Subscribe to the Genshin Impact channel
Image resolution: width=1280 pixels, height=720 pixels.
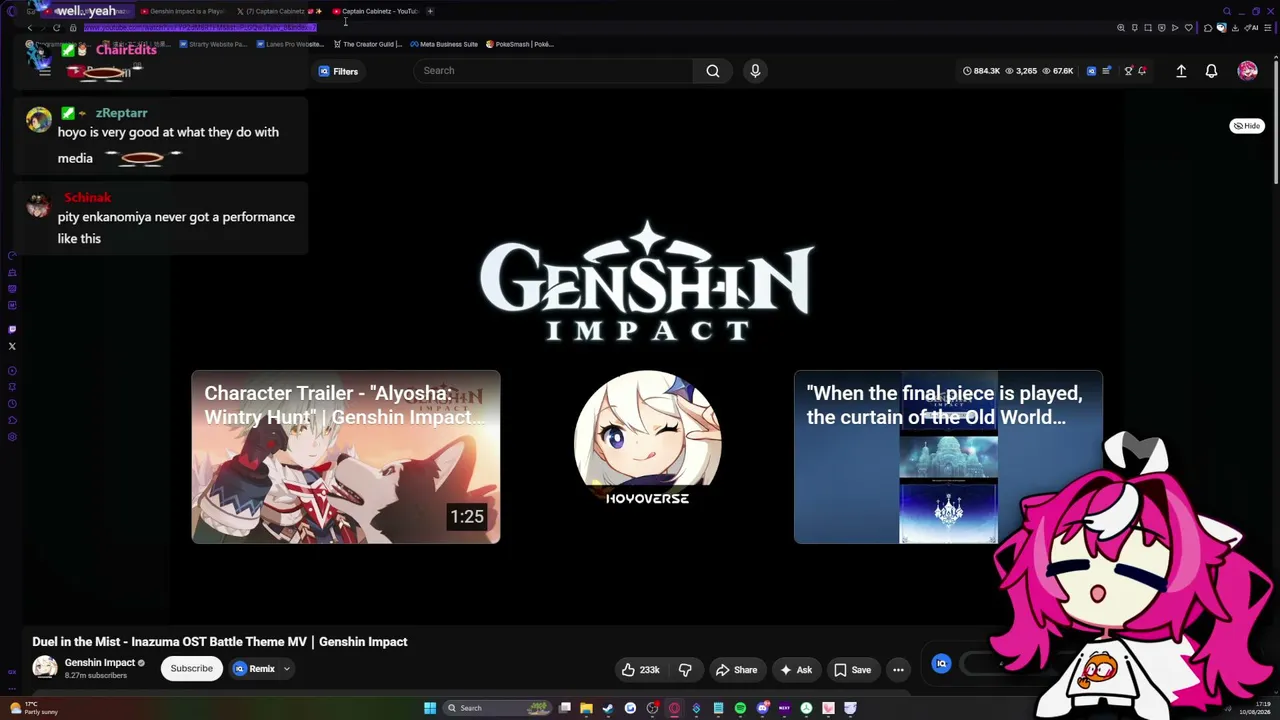pos(191,669)
